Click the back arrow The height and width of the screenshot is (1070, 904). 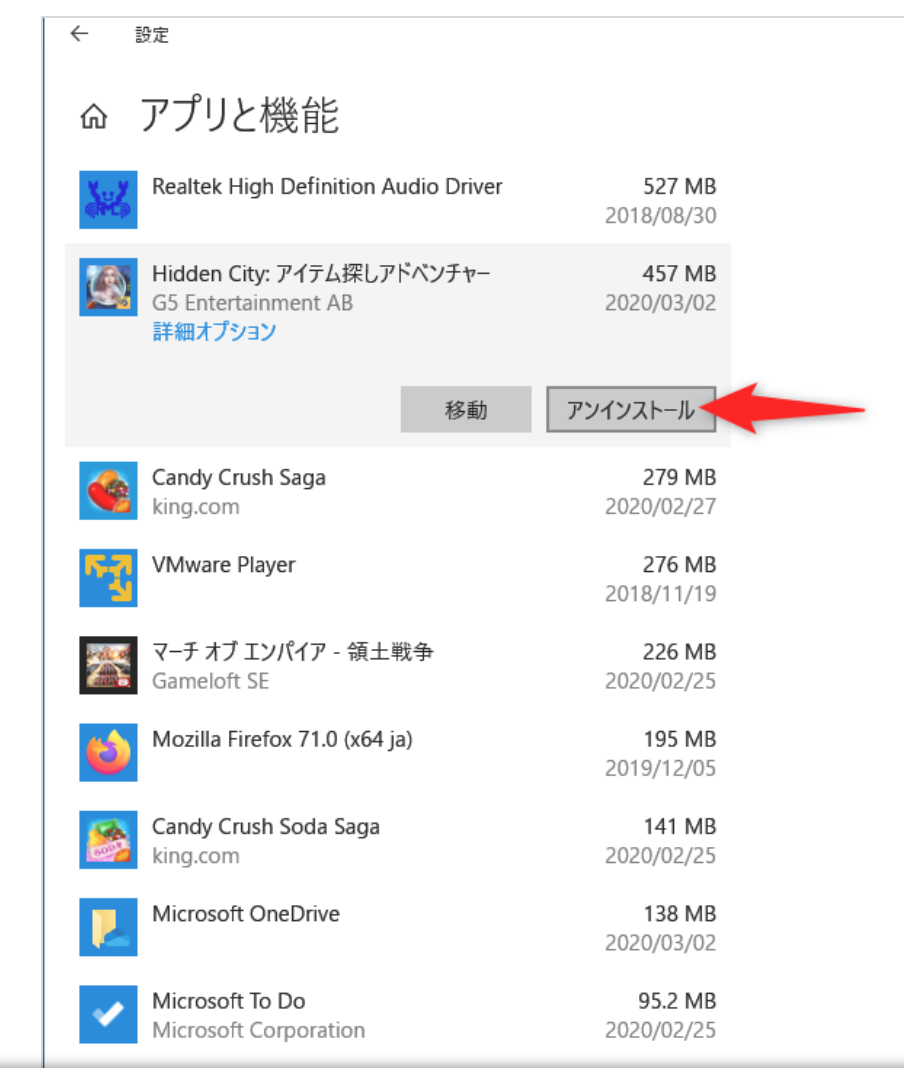point(79,34)
